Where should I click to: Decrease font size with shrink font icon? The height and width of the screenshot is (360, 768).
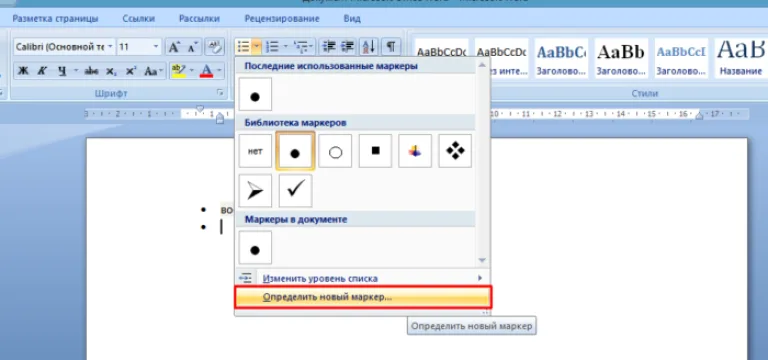192,47
